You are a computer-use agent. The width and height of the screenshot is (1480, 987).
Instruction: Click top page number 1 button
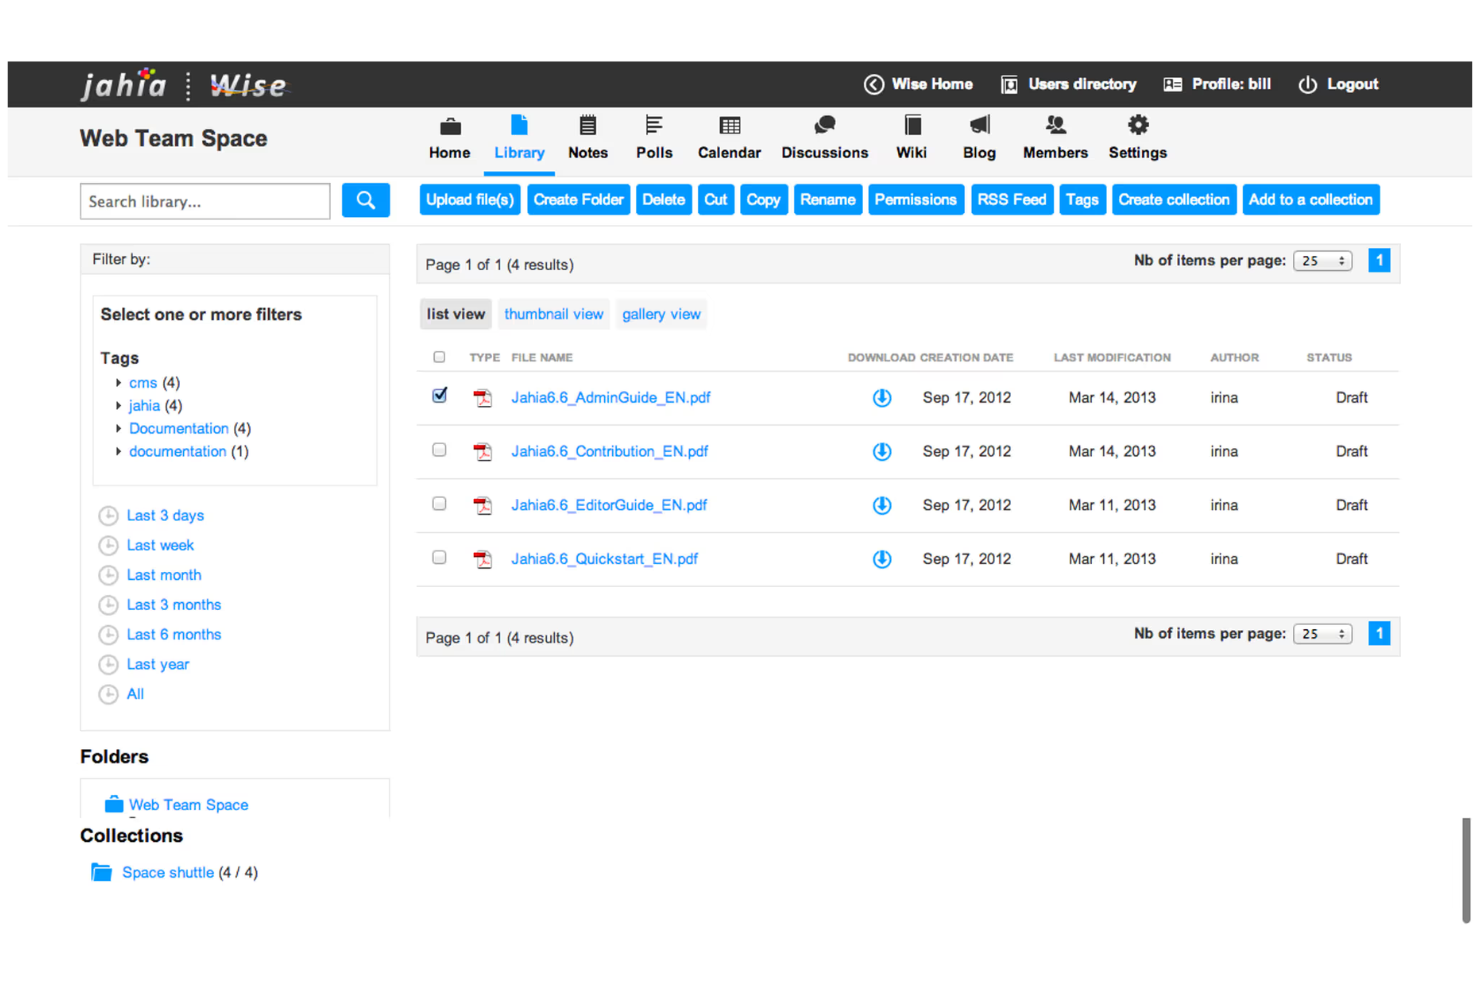pyautogui.click(x=1379, y=261)
